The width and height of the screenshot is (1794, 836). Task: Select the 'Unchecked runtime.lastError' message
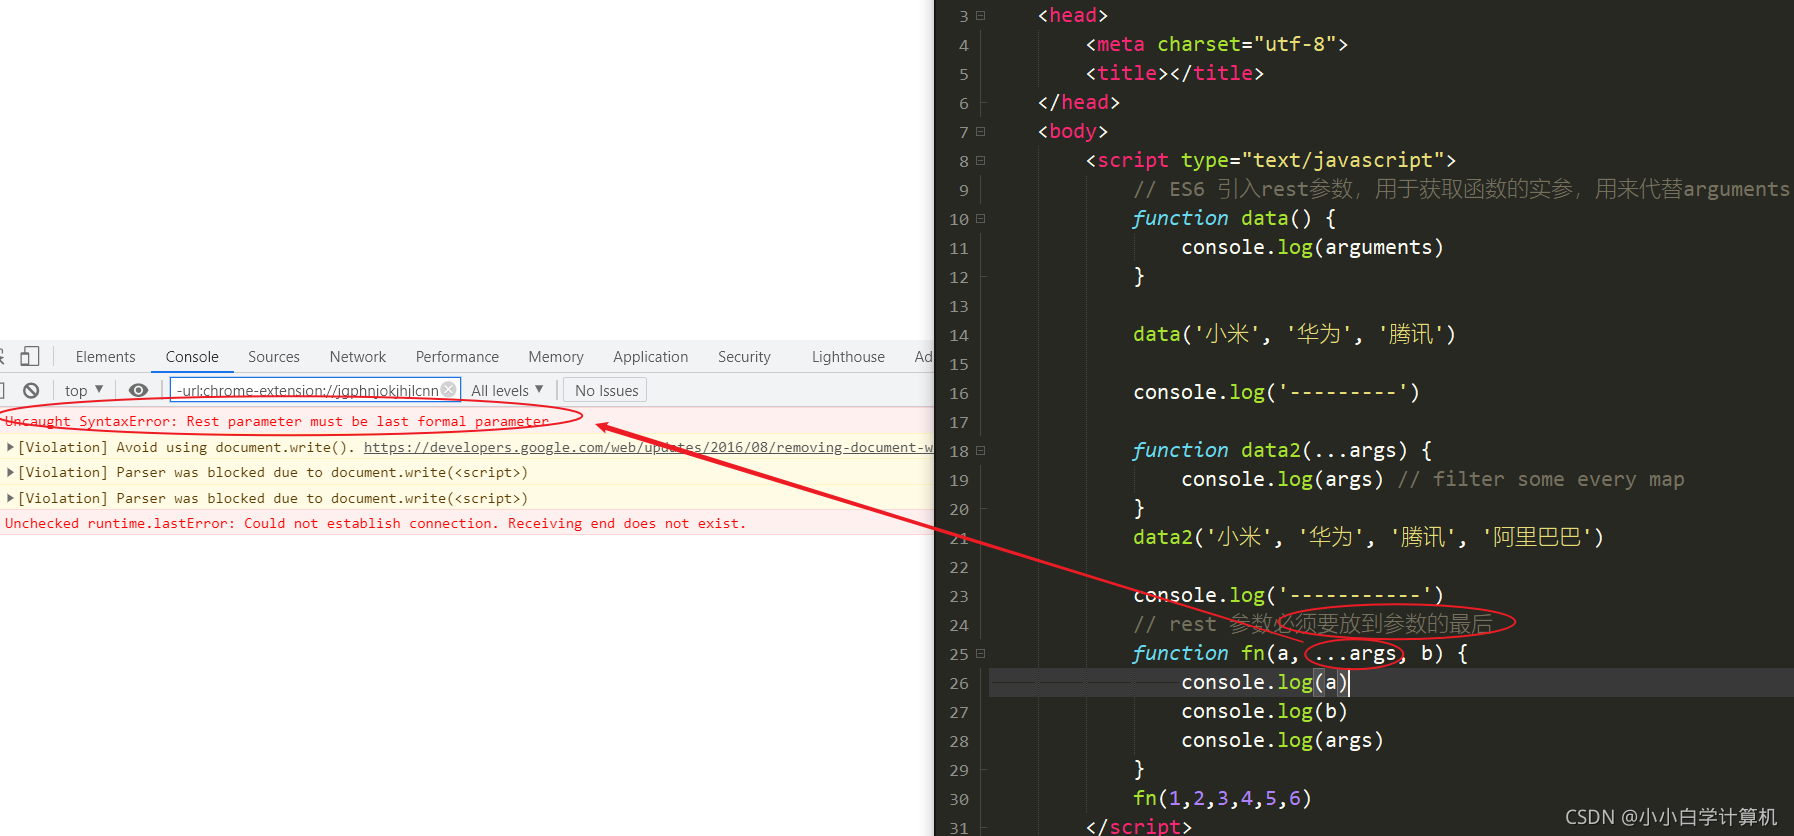click(375, 523)
